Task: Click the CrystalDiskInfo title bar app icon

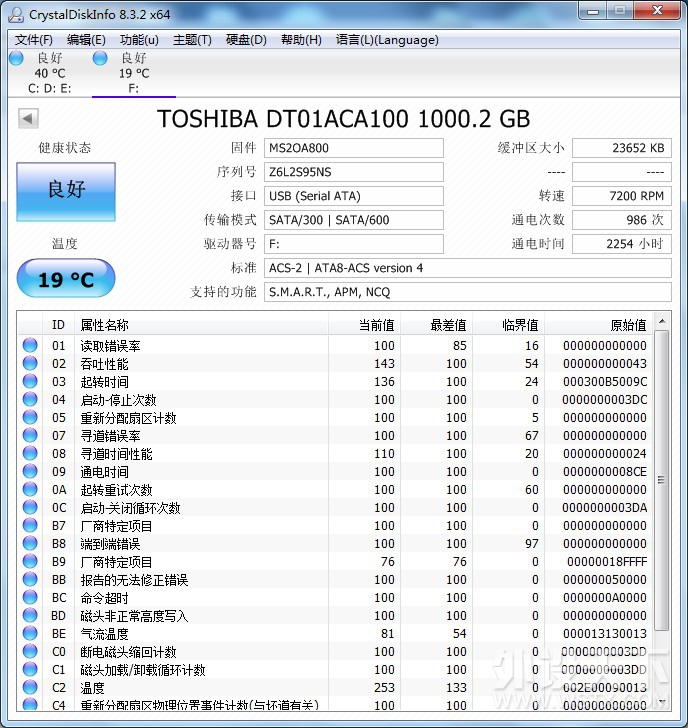Action: 16,14
